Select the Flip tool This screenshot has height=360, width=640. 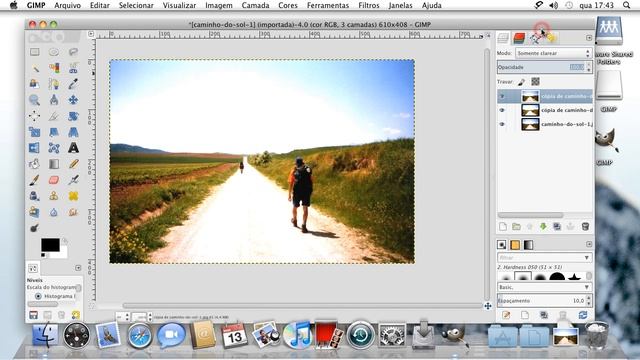pyautogui.click(x=35, y=147)
